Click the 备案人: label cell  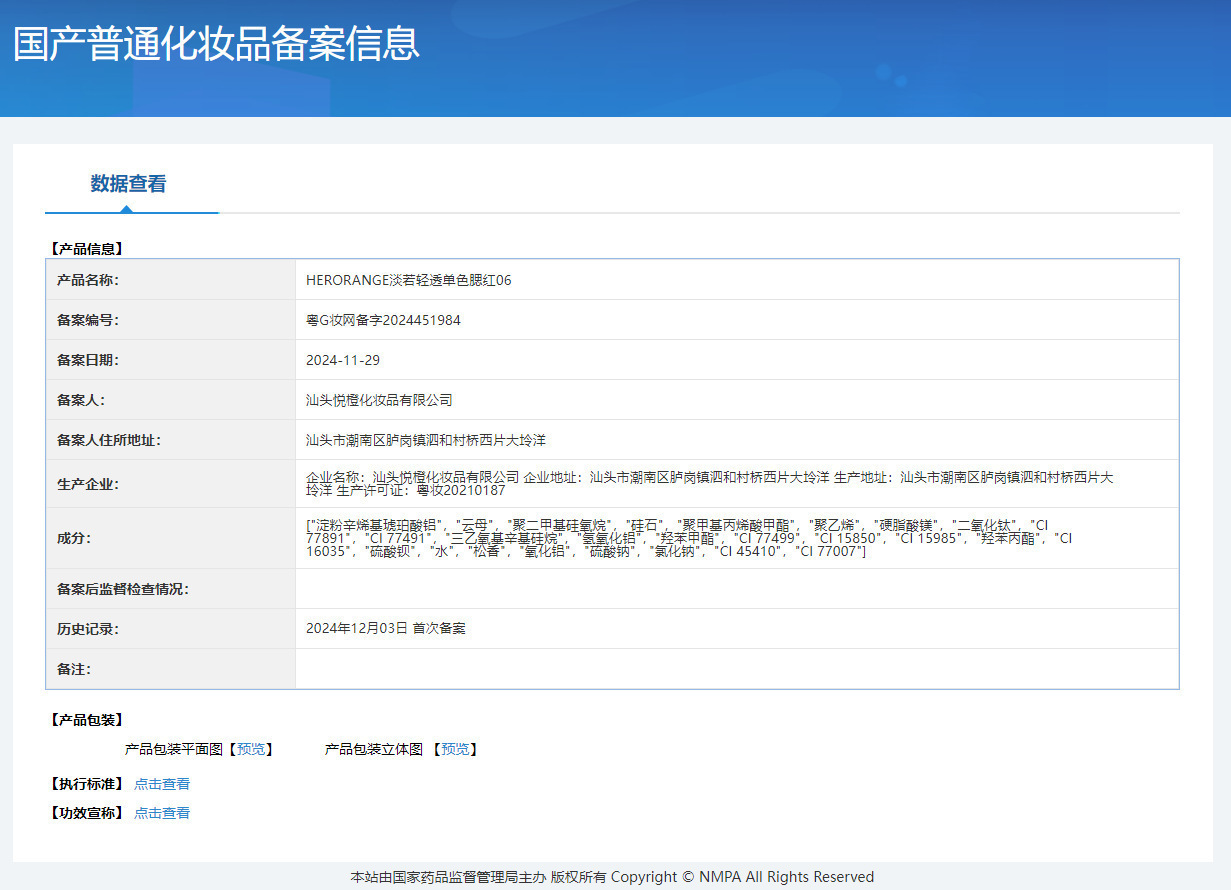pyautogui.click(x=171, y=400)
